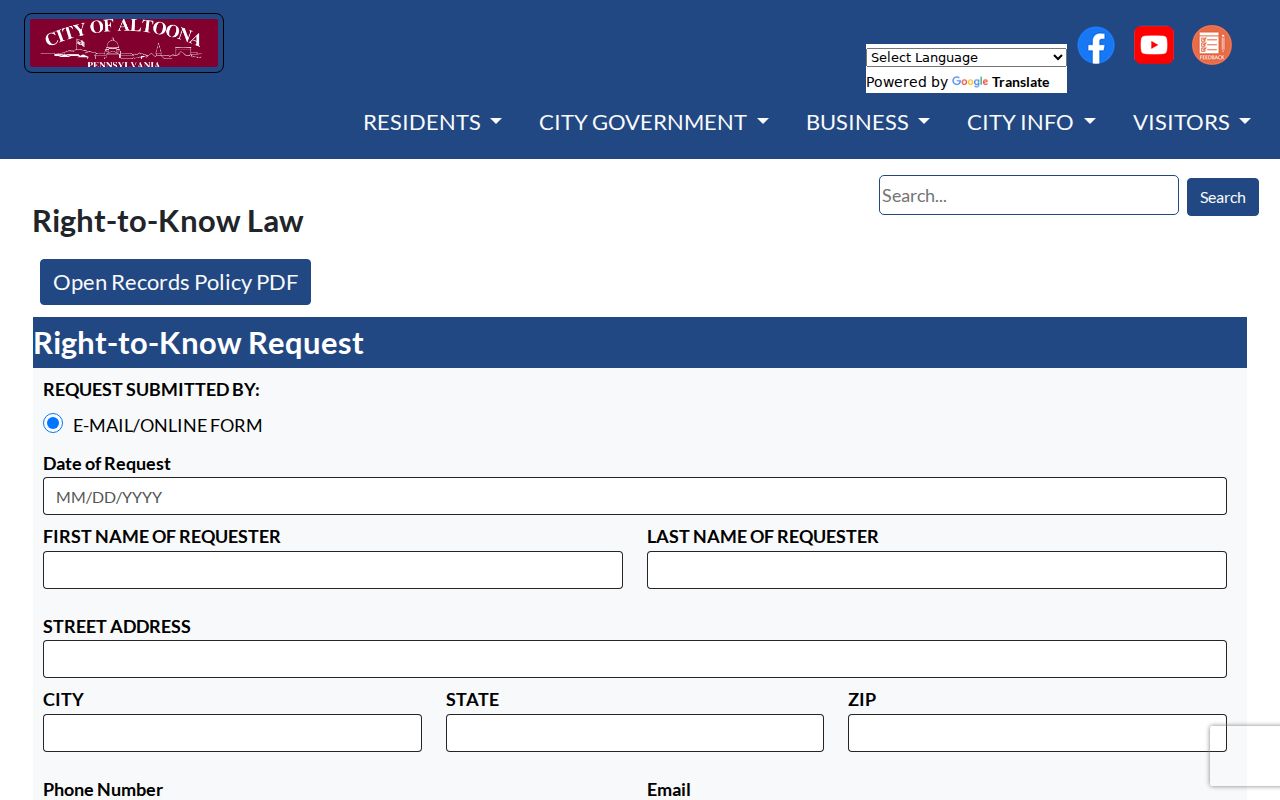Open the City of Altoona logo homepage
Screen dimensions: 1280x800
click(124, 43)
